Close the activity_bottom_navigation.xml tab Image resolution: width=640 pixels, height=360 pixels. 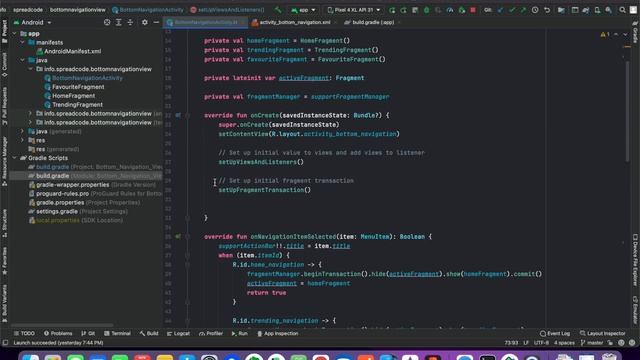coord(336,22)
